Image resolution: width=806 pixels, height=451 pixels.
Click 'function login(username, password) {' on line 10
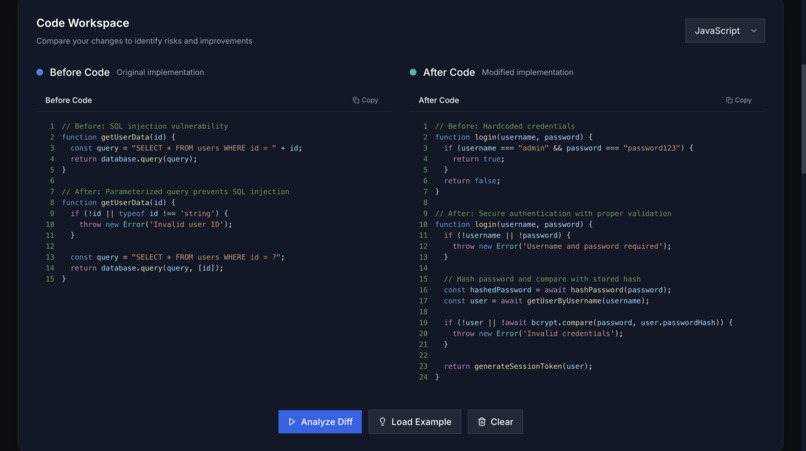click(x=514, y=225)
